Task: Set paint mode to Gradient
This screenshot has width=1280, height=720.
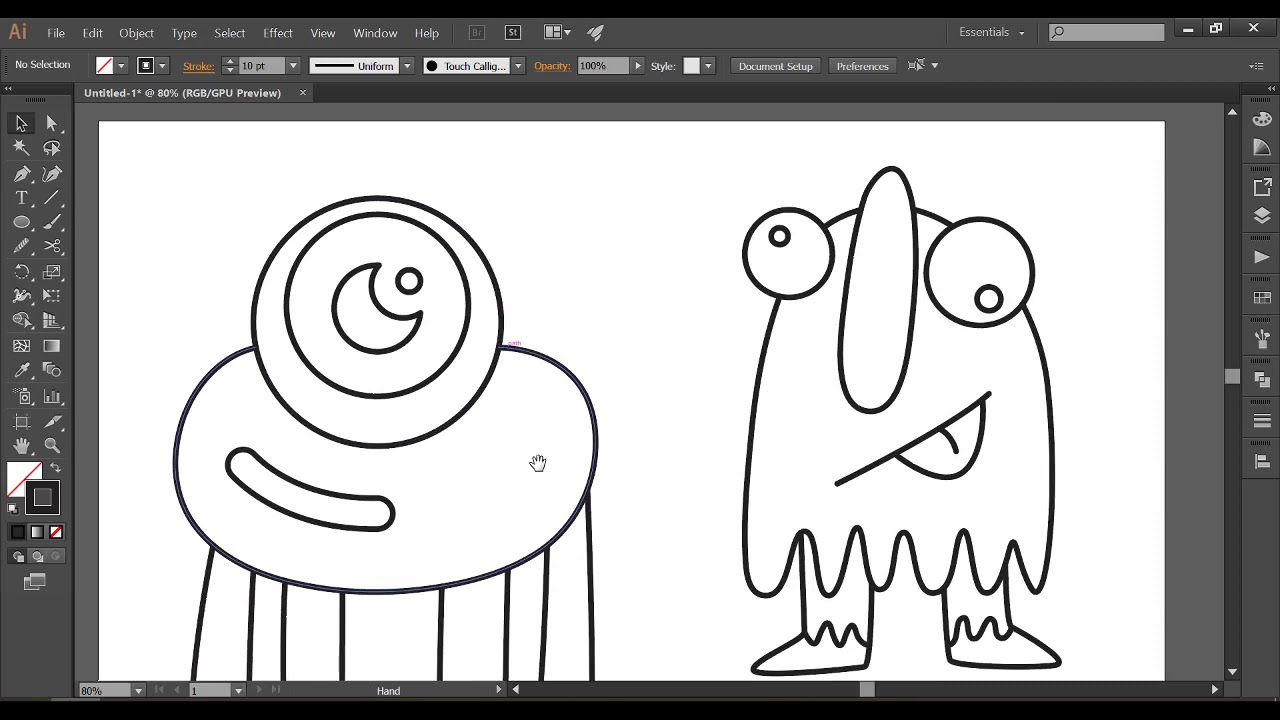Action: point(37,532)
